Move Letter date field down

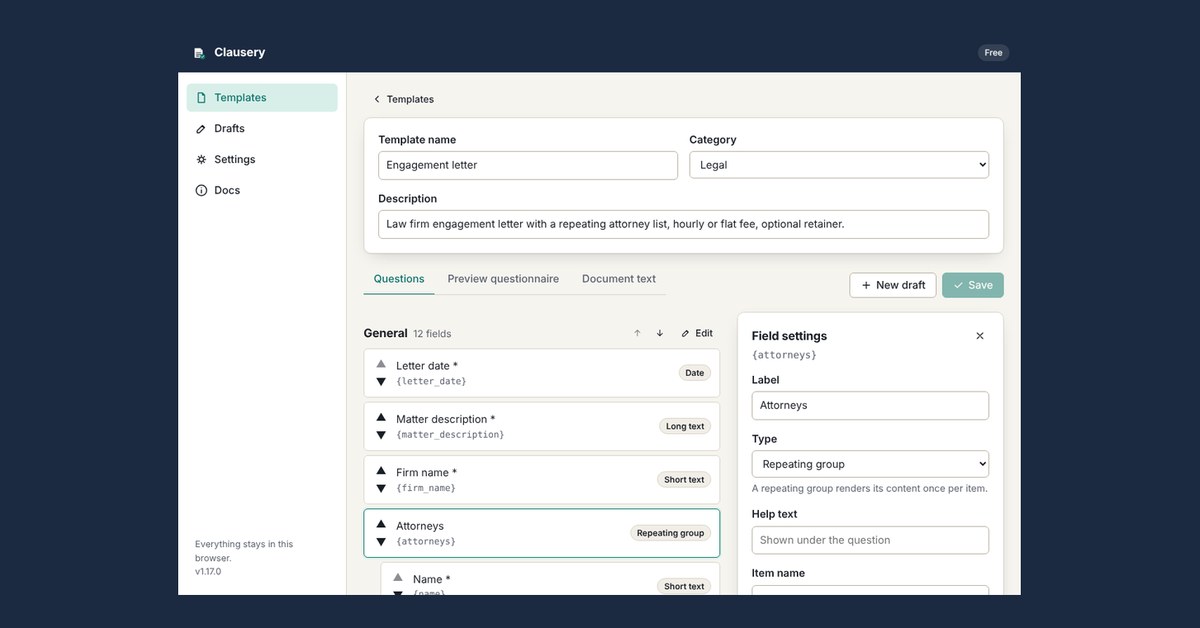(381, 382)
